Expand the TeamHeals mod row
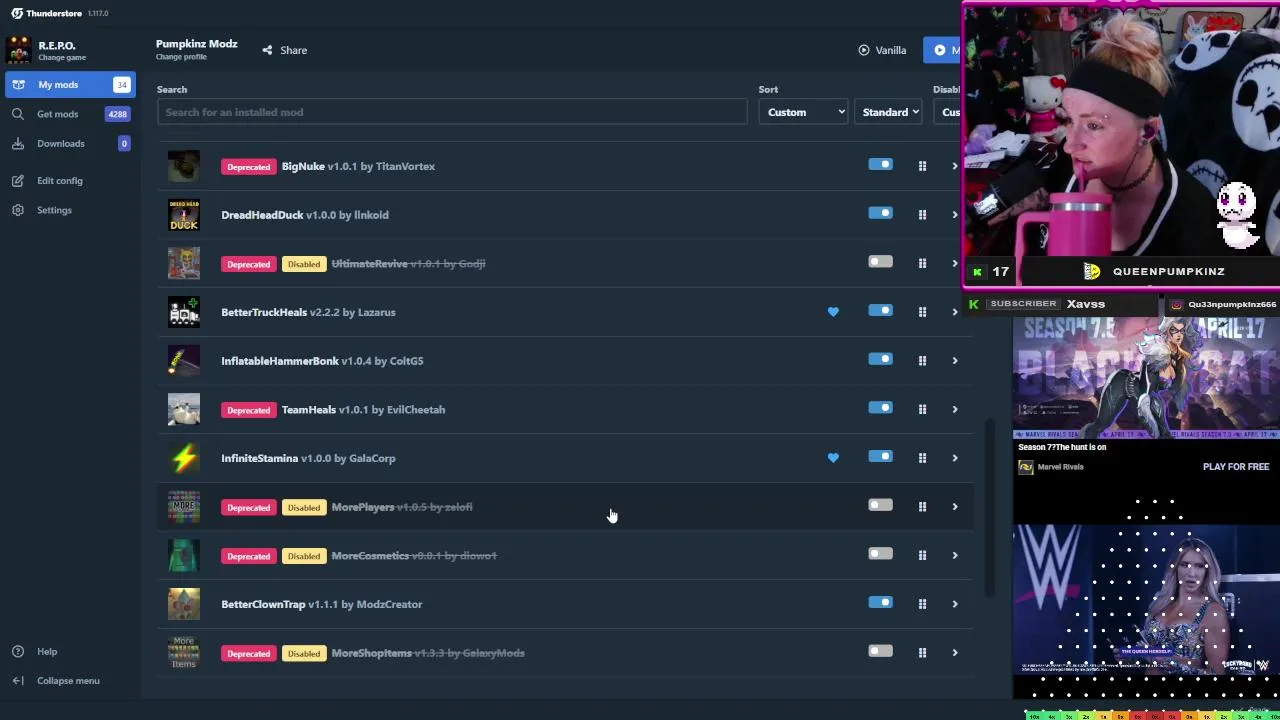 pos(954,409)
